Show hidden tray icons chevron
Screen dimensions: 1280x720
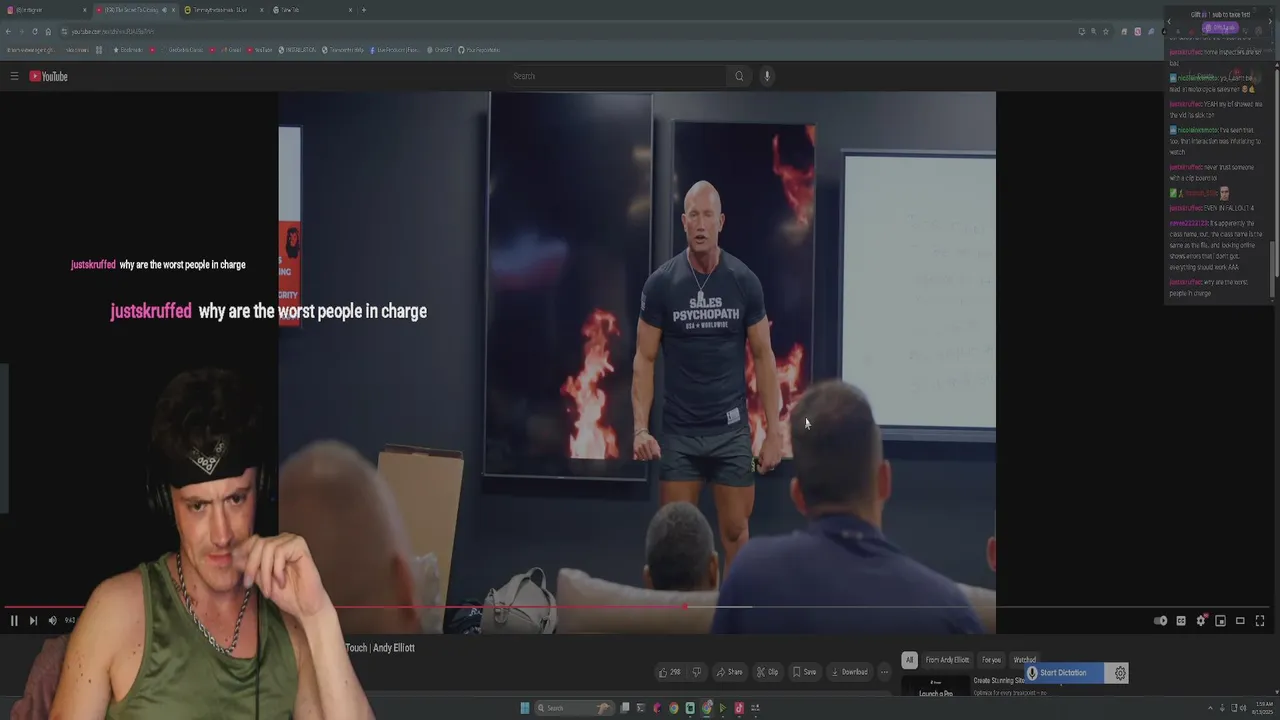[1209, 708]
